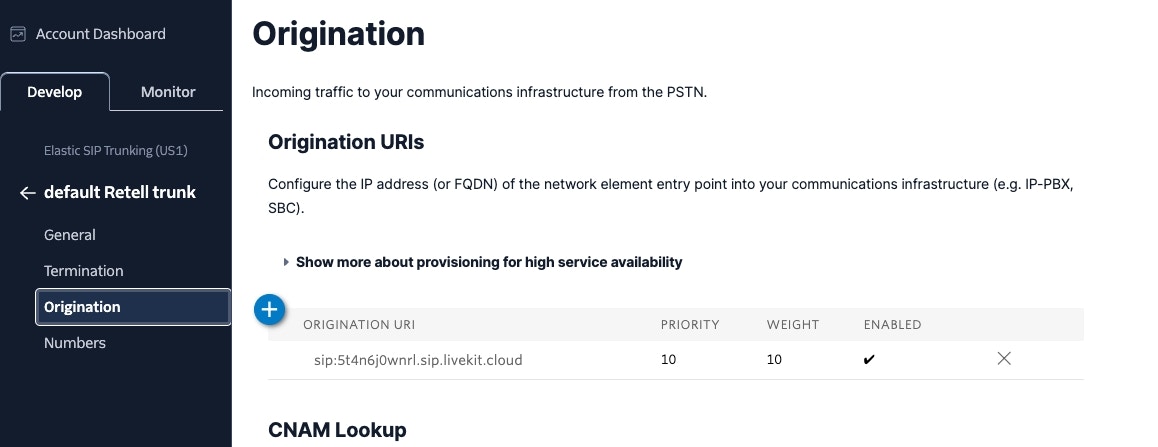Open Elastic SIP Trunking (US1) breadcrumb

coord(115,150)
